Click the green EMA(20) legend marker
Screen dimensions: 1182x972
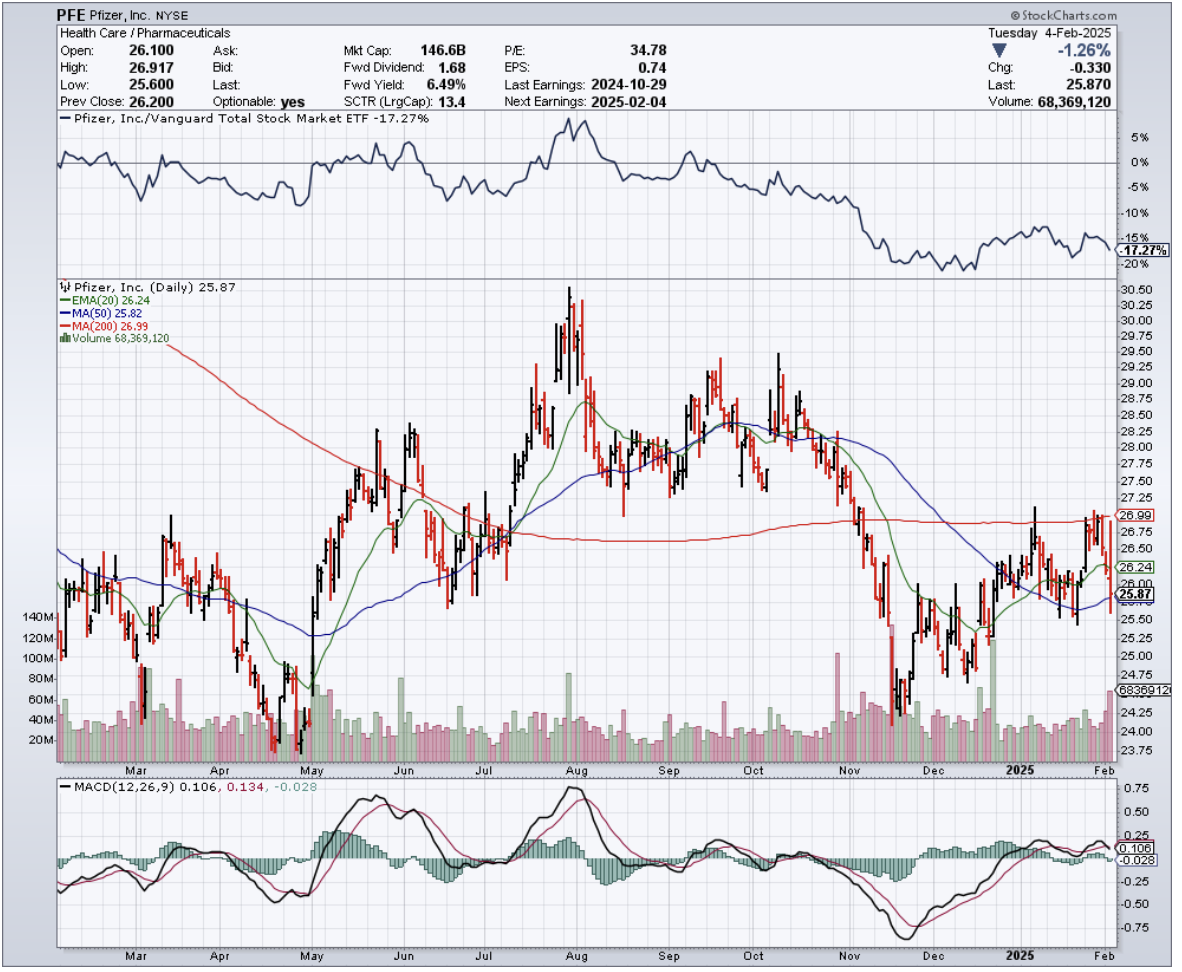tap(64, 300)
